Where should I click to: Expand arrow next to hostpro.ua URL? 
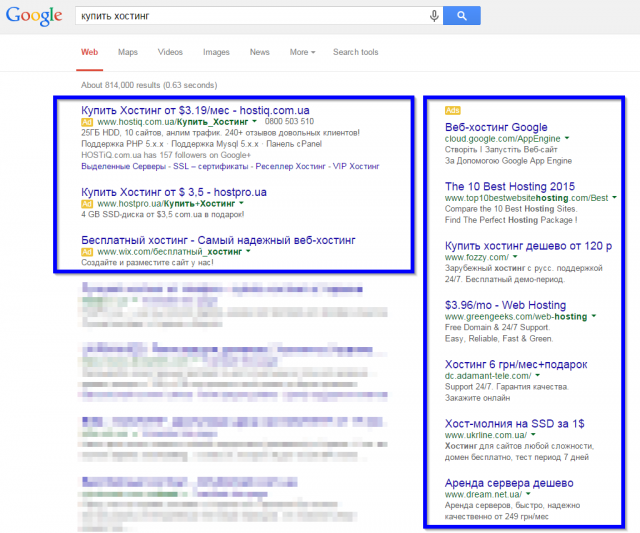[x=241, y=203]
